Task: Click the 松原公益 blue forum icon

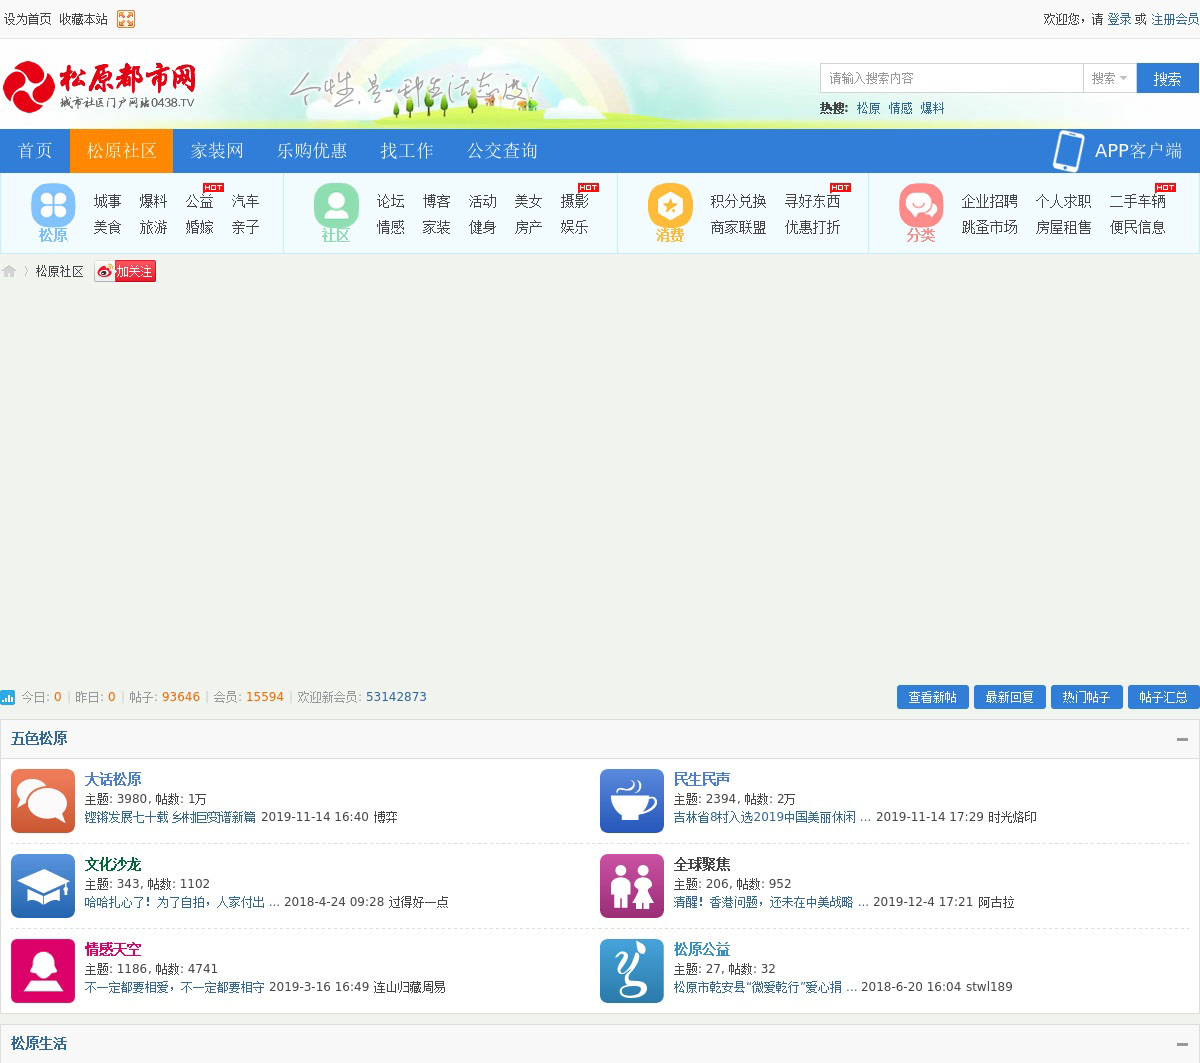Action: tap(632, 971)
